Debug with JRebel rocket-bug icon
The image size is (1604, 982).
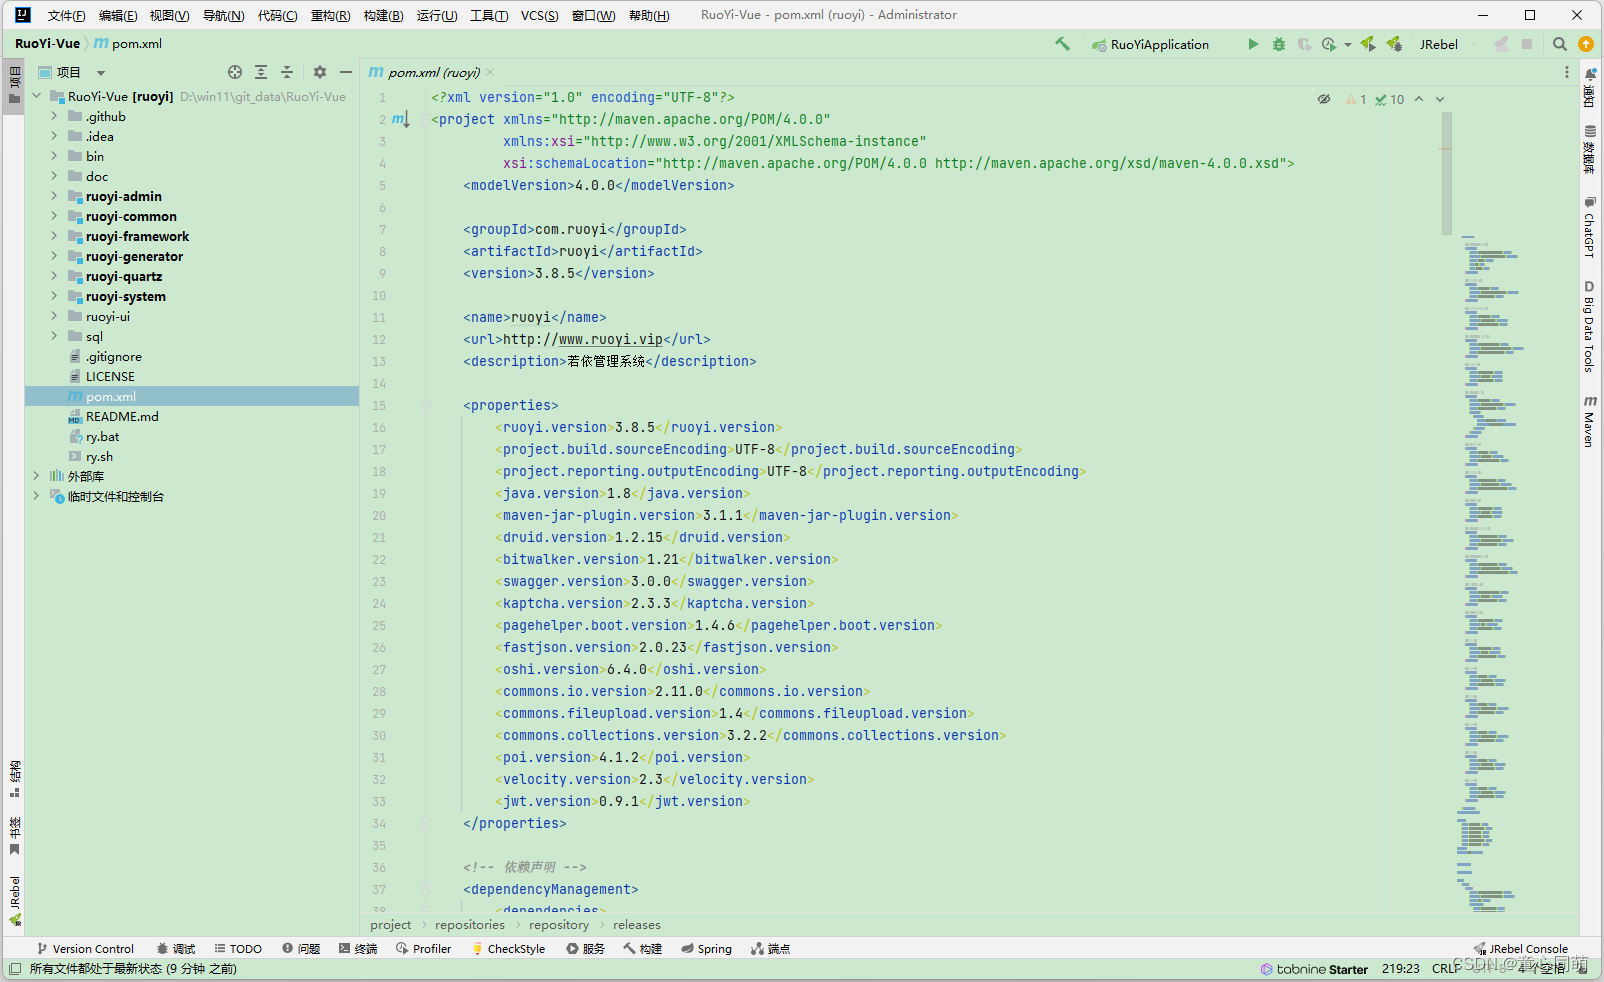tap(1394, 44)
